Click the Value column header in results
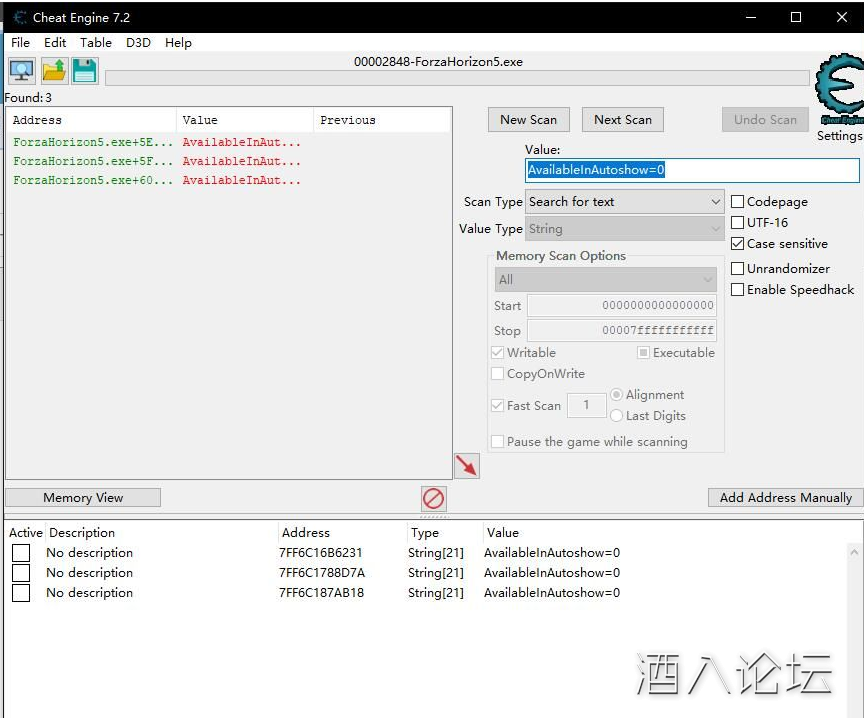Screen dimensions: 864x718 245,120
